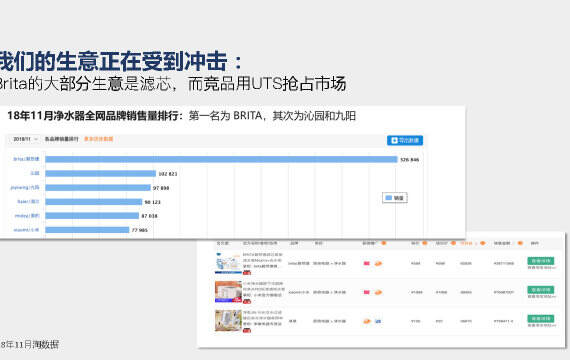Click the green button in the Brita row

(541, 261)
